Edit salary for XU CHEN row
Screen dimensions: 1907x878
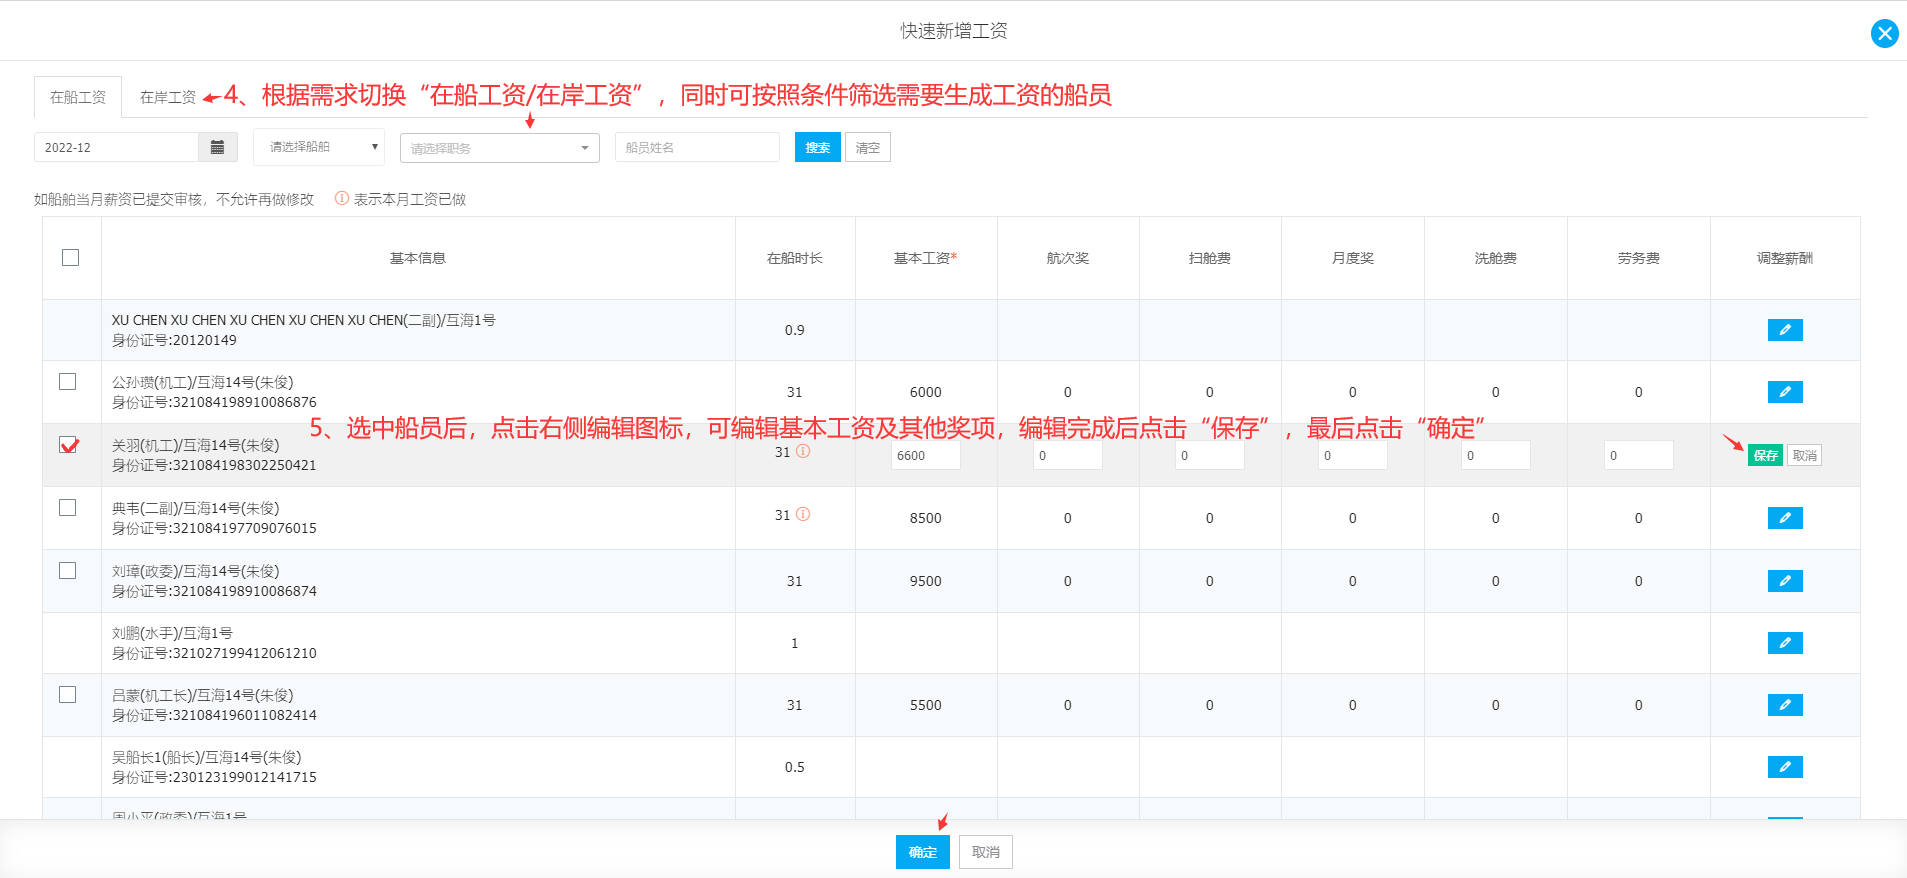[1784, 330]
